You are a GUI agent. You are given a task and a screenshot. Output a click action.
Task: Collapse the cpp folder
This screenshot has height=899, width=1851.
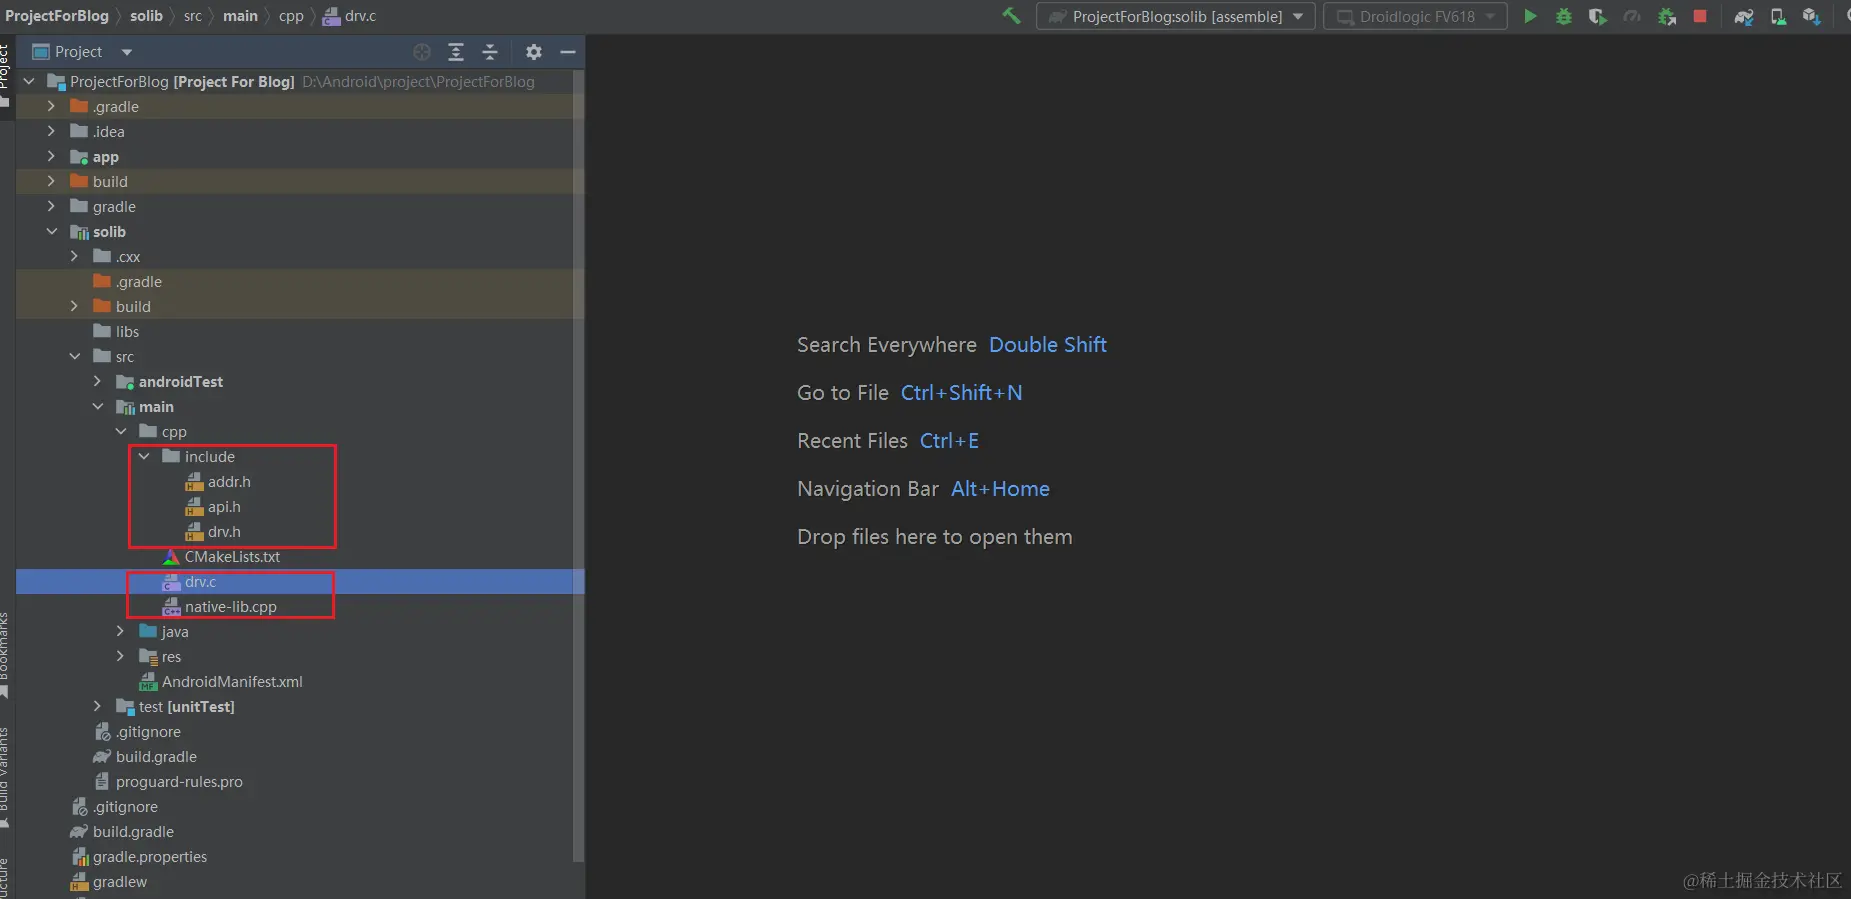pos(120,432)
